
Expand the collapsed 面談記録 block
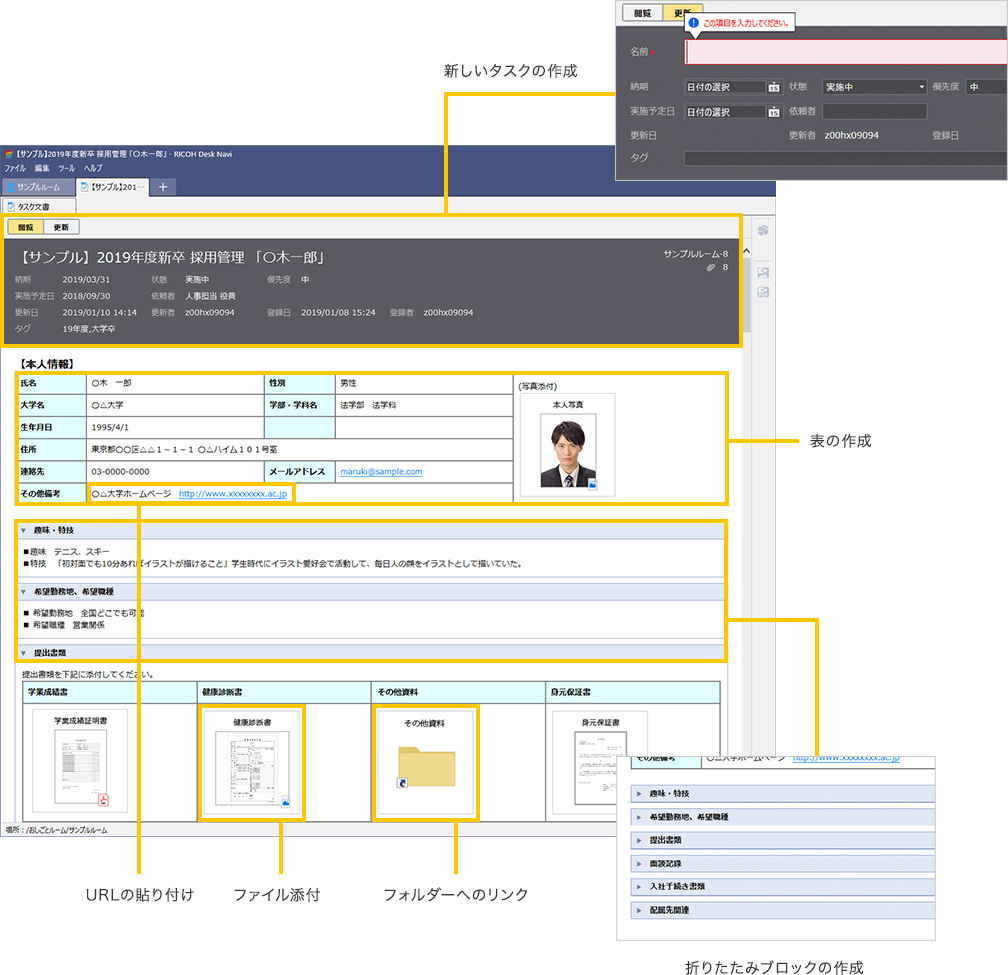638,862
